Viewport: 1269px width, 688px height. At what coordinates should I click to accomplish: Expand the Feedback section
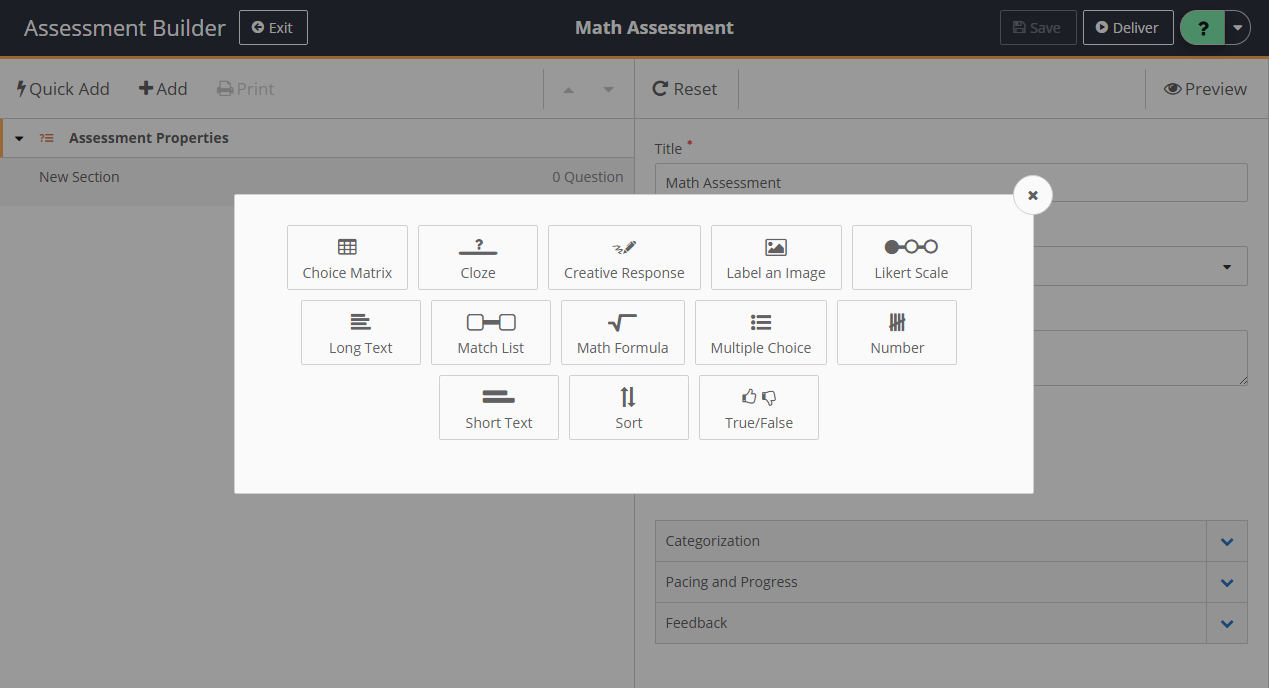coord(1227,623)
